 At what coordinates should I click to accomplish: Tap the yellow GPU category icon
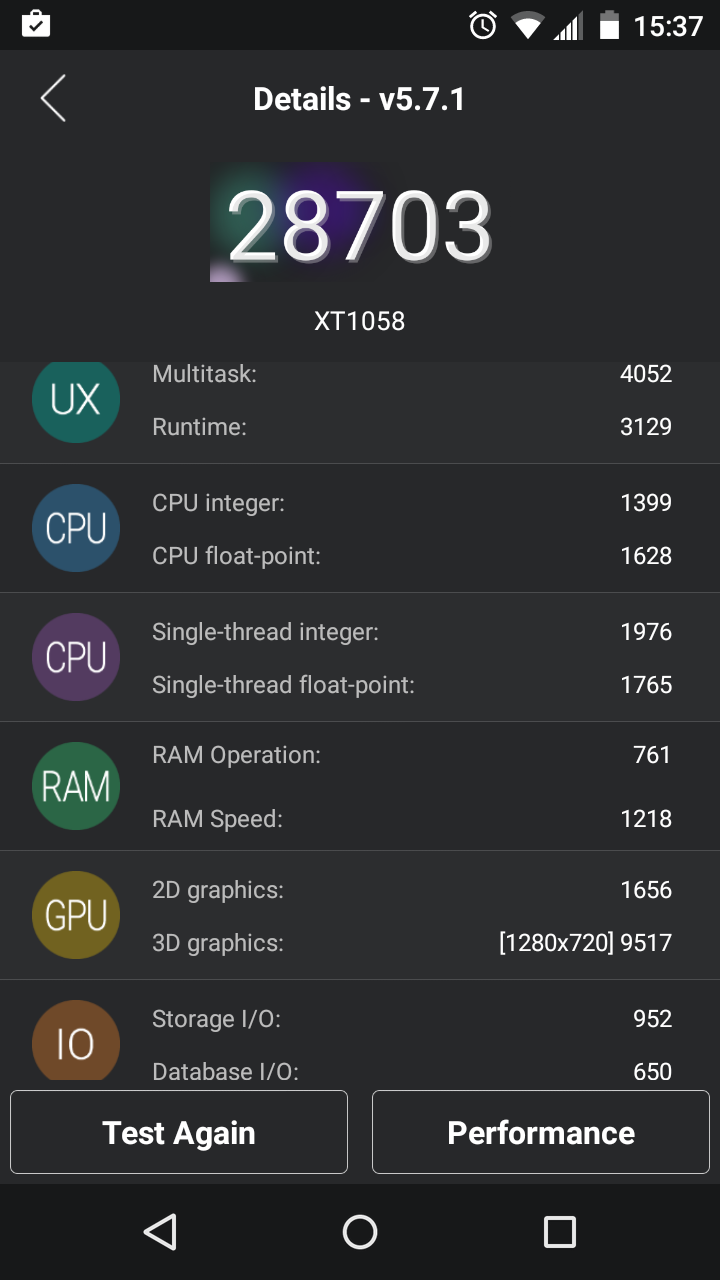pos(76,915)
